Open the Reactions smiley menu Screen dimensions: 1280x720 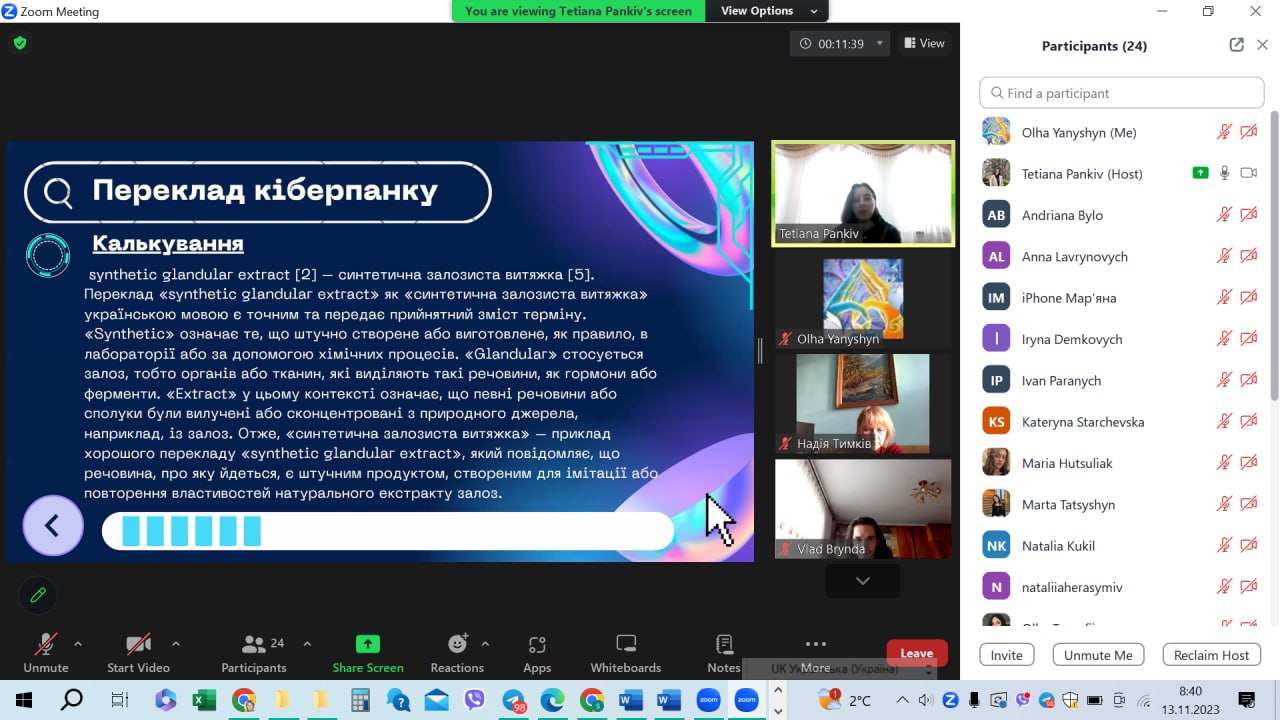pyautogui.click(x=457, y=653)
